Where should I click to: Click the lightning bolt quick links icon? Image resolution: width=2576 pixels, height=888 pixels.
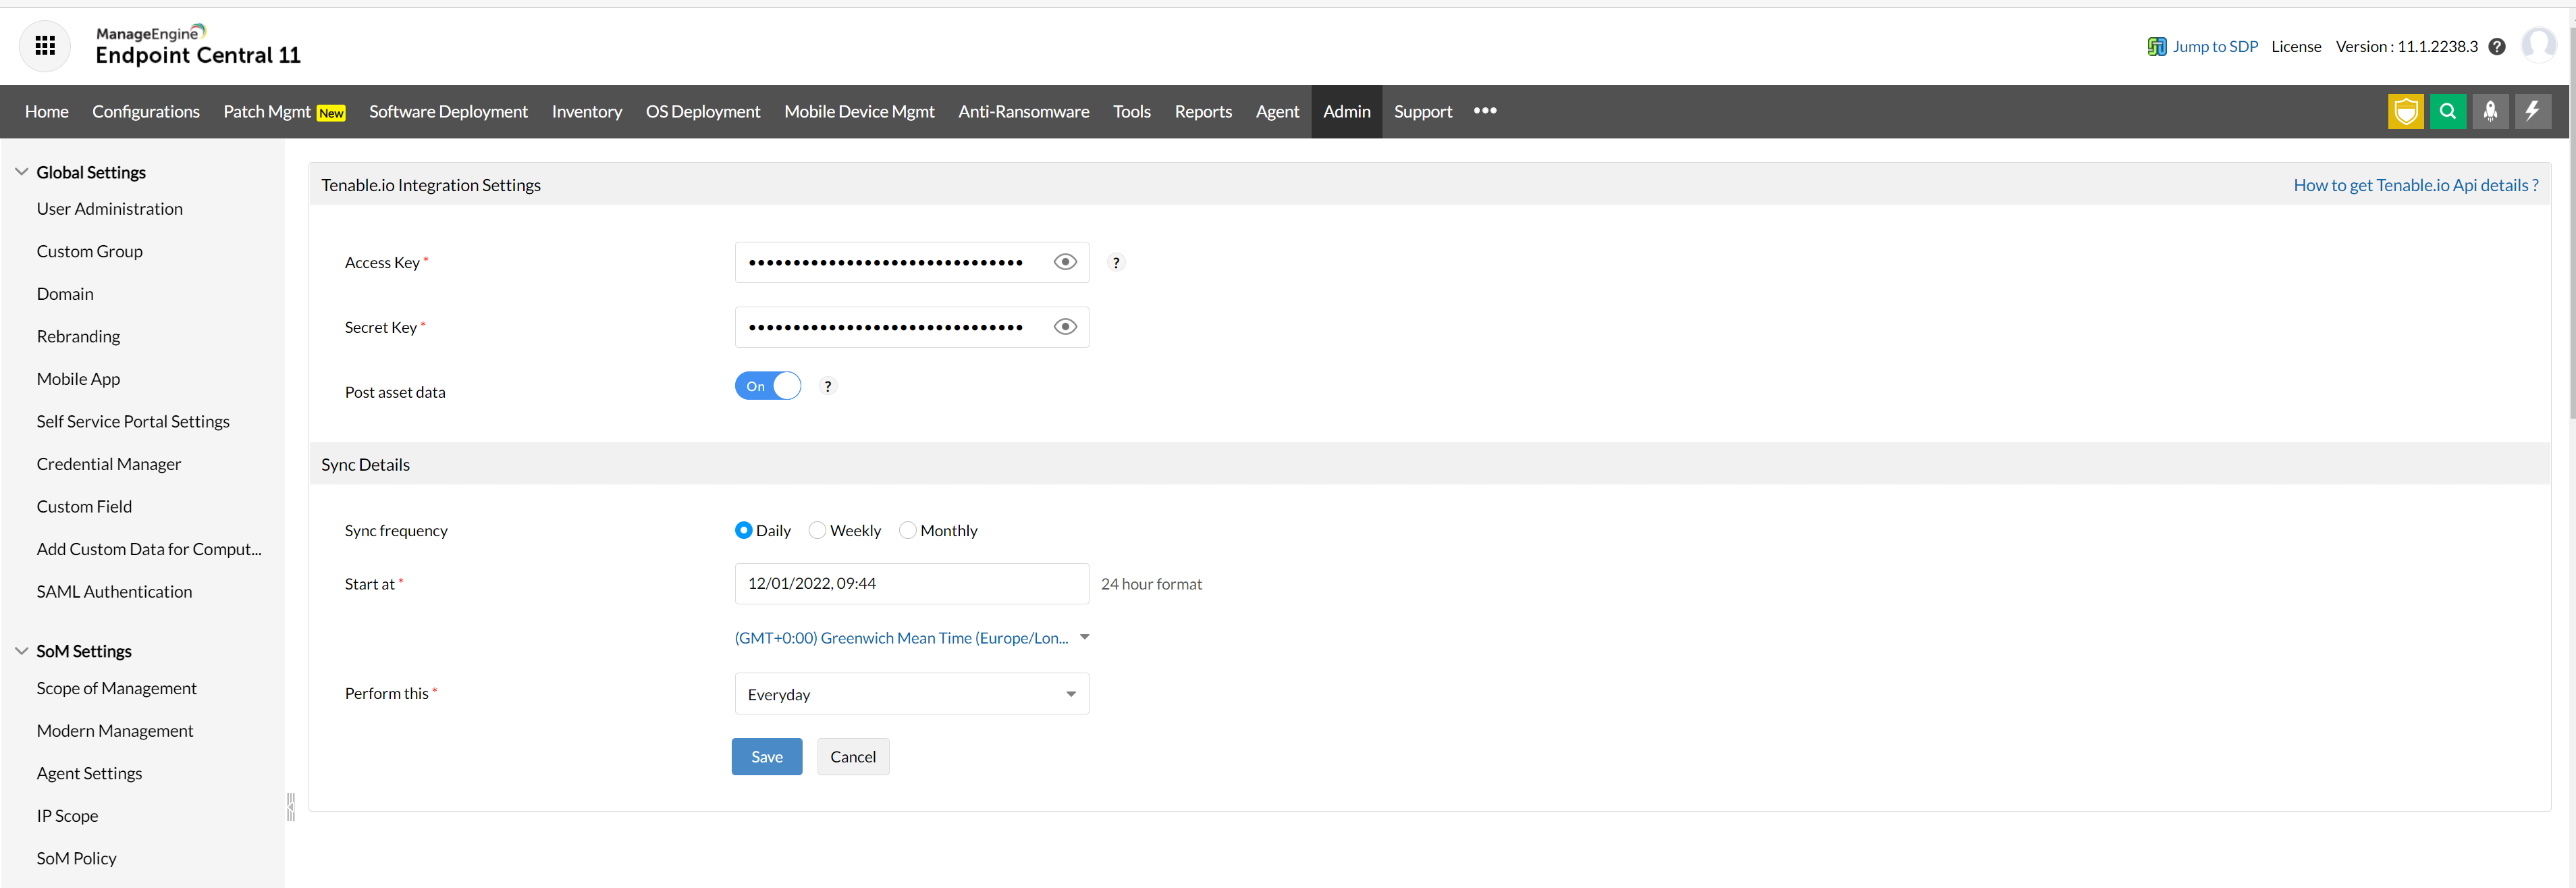pyautogui.click(x=2532, y=111)
